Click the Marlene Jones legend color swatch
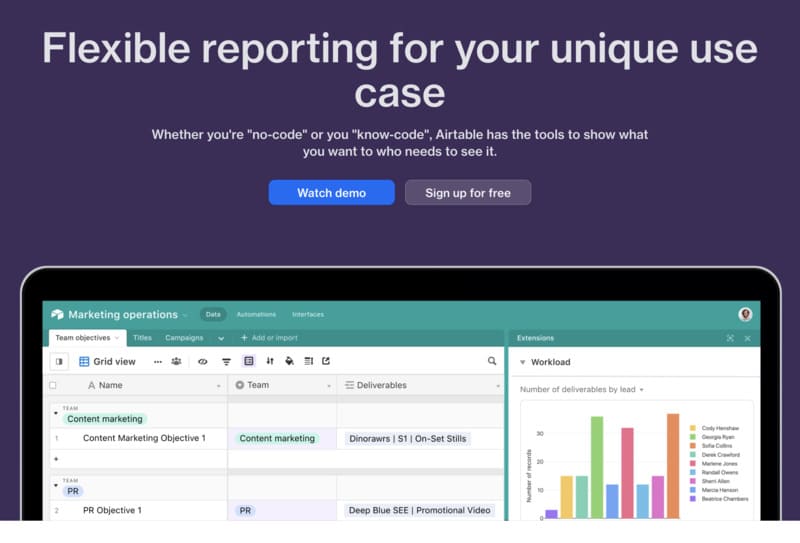This screenshot has width=800, height=543. point(693,463)
